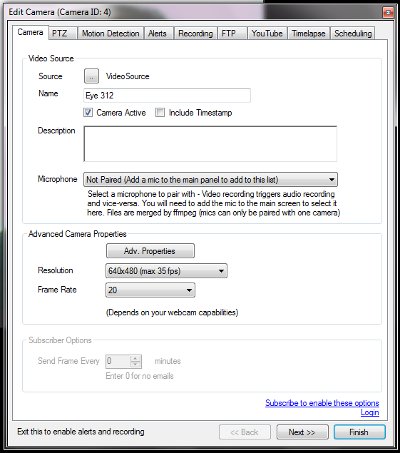Click the Next >> button
This screenshot has width=400, height=453.
(302, 432)
